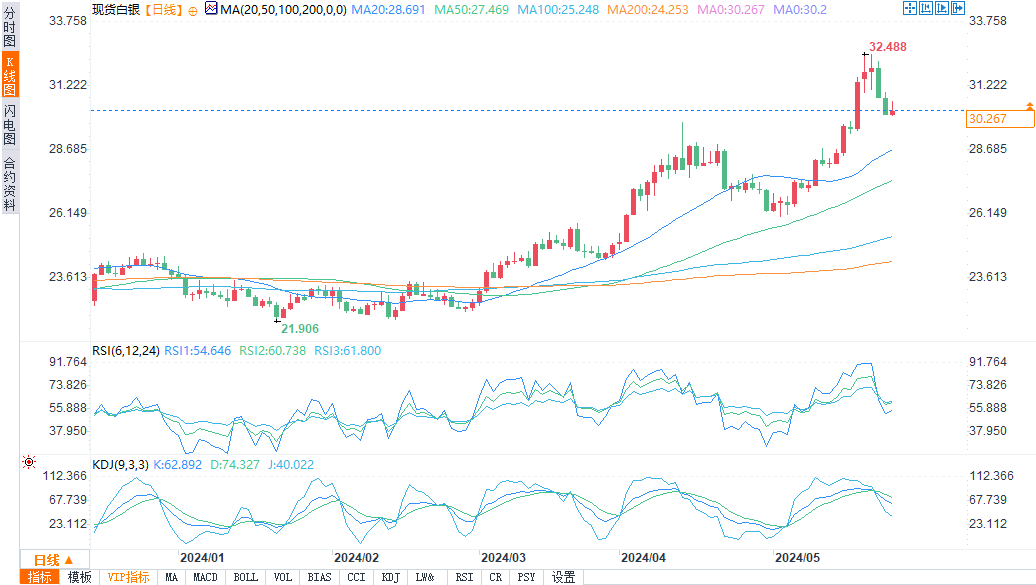Select the KDJ indicator button
The width and height of the screenshot is (1036, 585).
pos(391,577)
